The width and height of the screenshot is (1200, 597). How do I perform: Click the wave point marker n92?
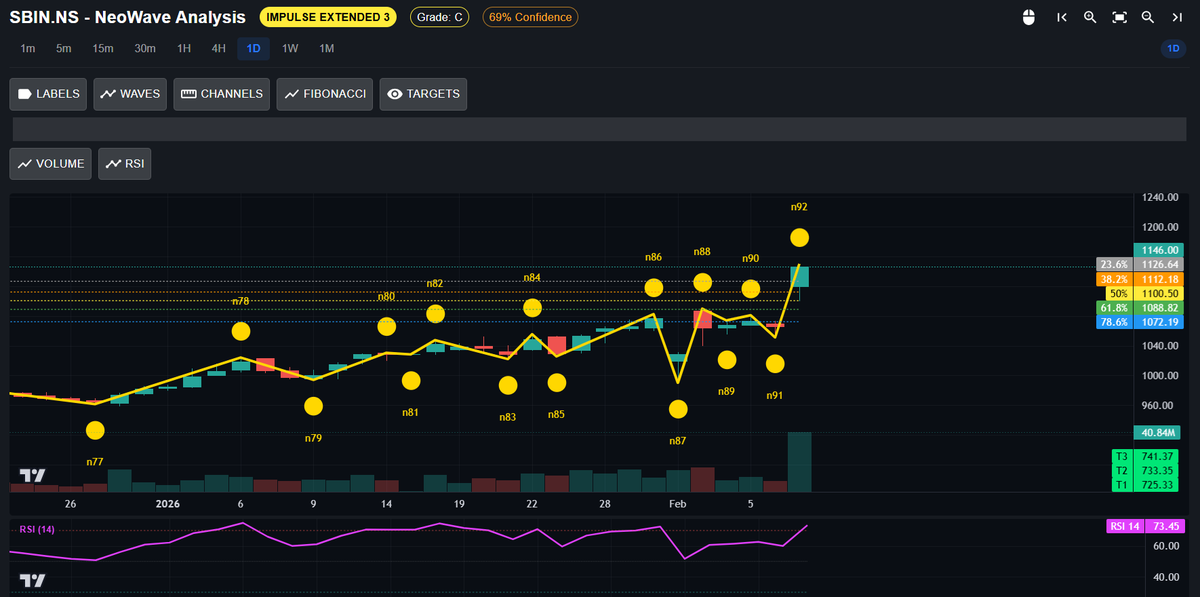click(x=799, y=238)
